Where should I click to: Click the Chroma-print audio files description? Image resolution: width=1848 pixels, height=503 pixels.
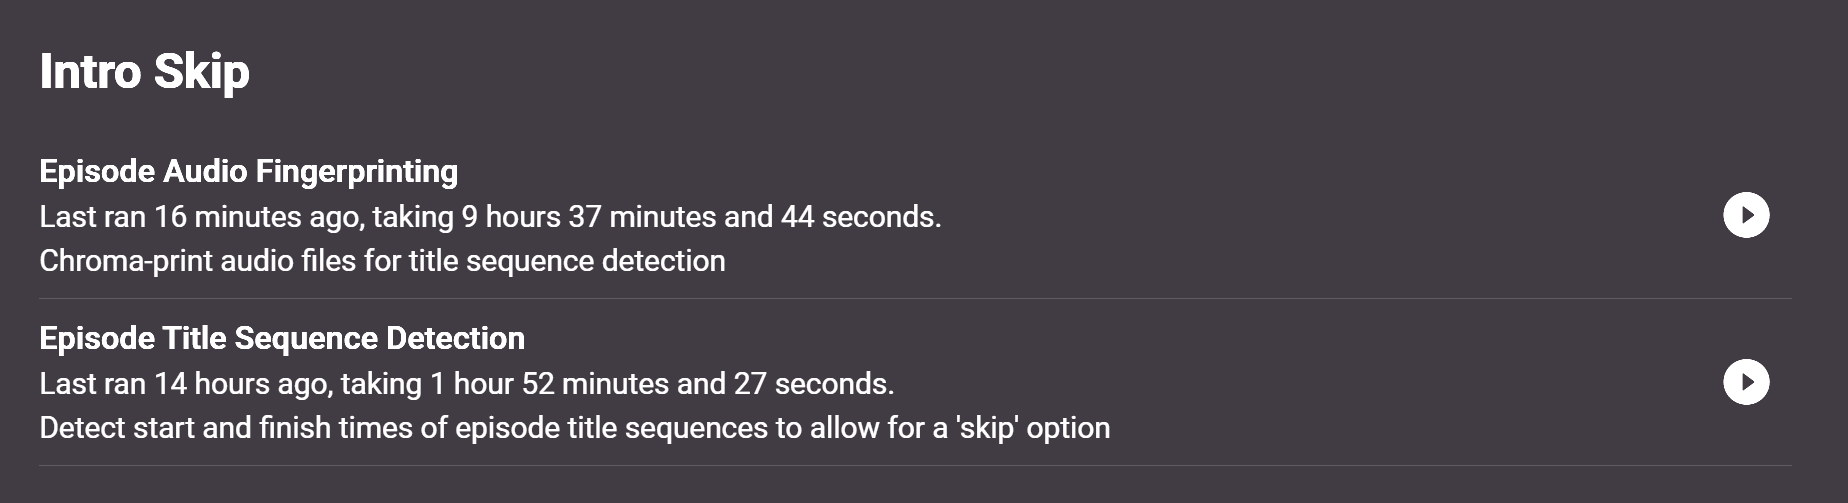[x=382, y=261]
